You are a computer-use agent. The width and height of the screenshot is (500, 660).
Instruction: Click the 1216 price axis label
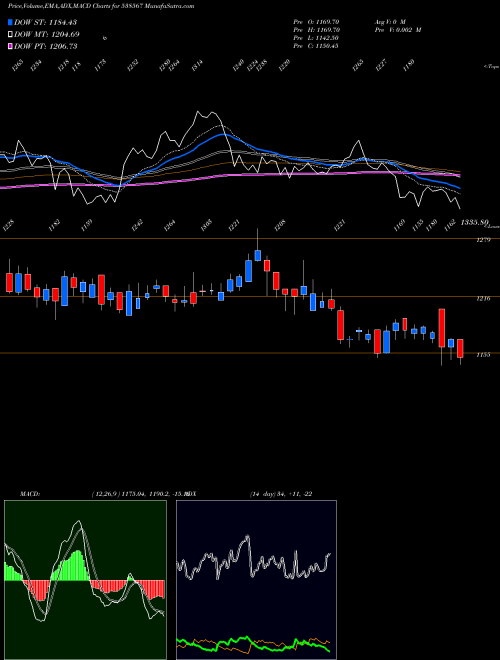pyautogui.click(x=482, y=298)
